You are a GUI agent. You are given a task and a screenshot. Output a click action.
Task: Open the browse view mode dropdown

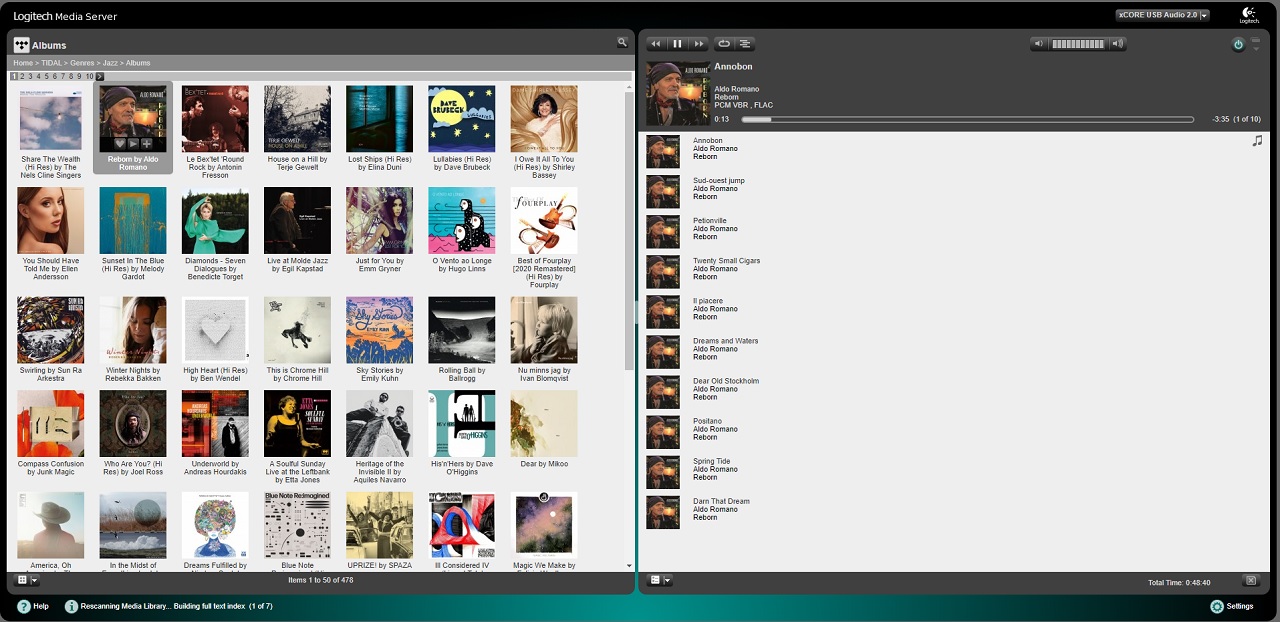click(x=27, y=580)
